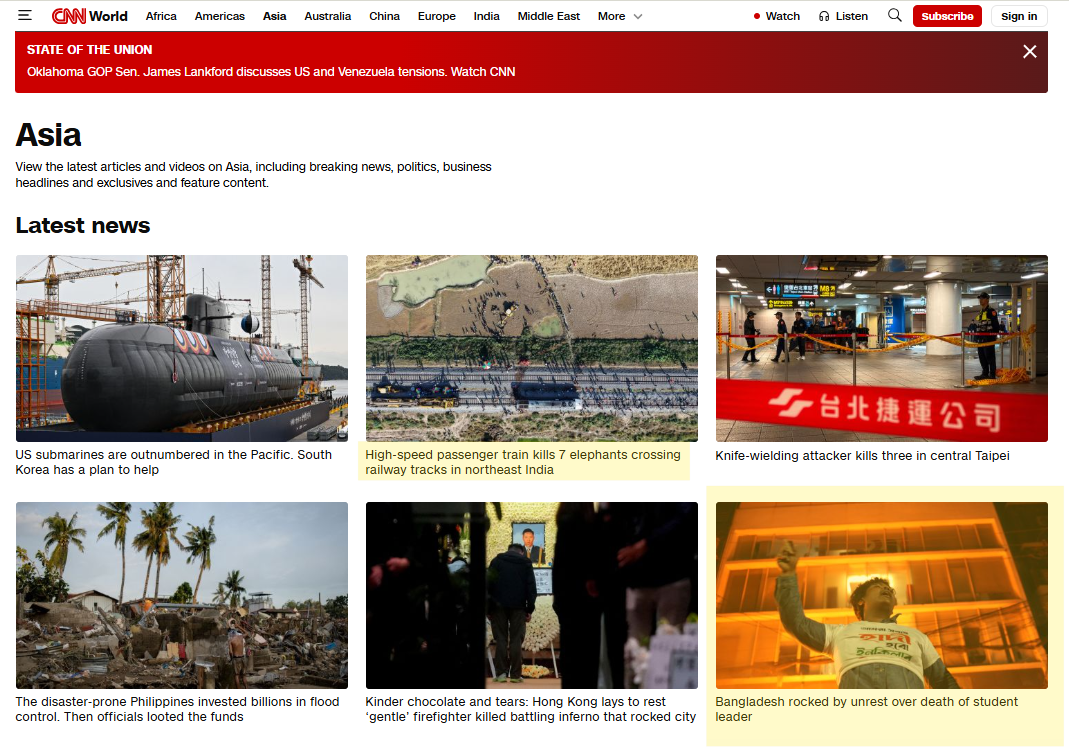Click the Listen headphones link
Viewport: 1069px width, 747px height.
(843, 16)
